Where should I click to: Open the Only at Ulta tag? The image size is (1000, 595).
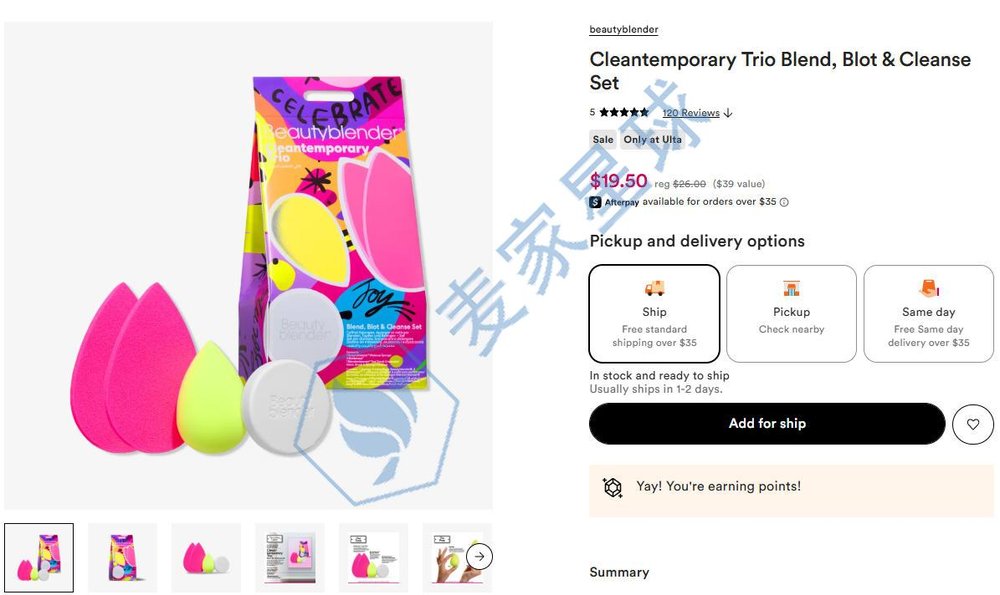[652, 139]
